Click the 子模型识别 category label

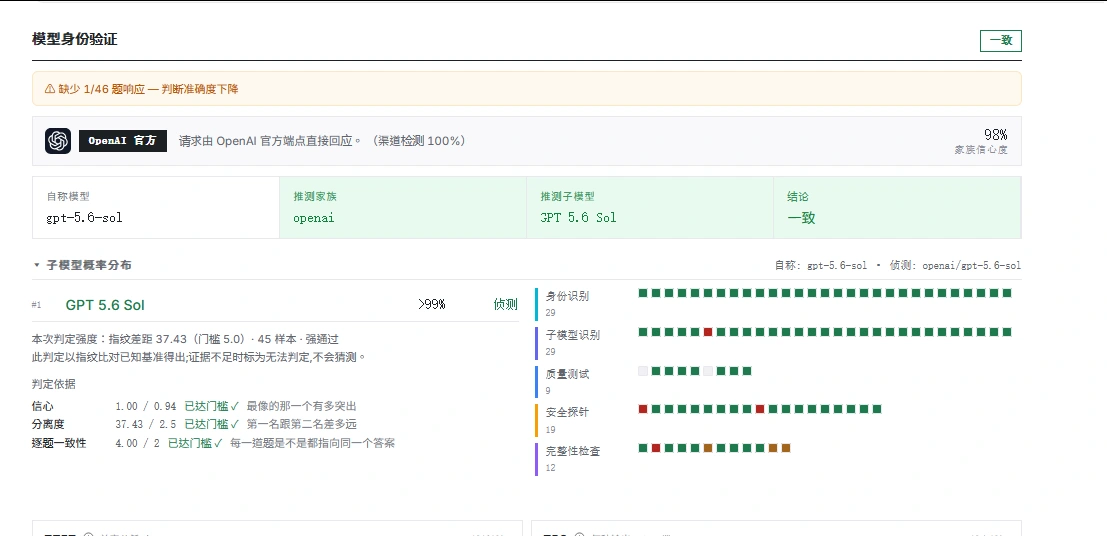[573, 335]
